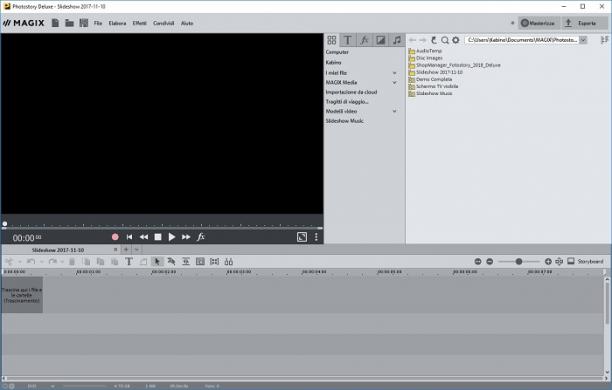Click the fast forward button
612x390 pixels.
point(186,237)
